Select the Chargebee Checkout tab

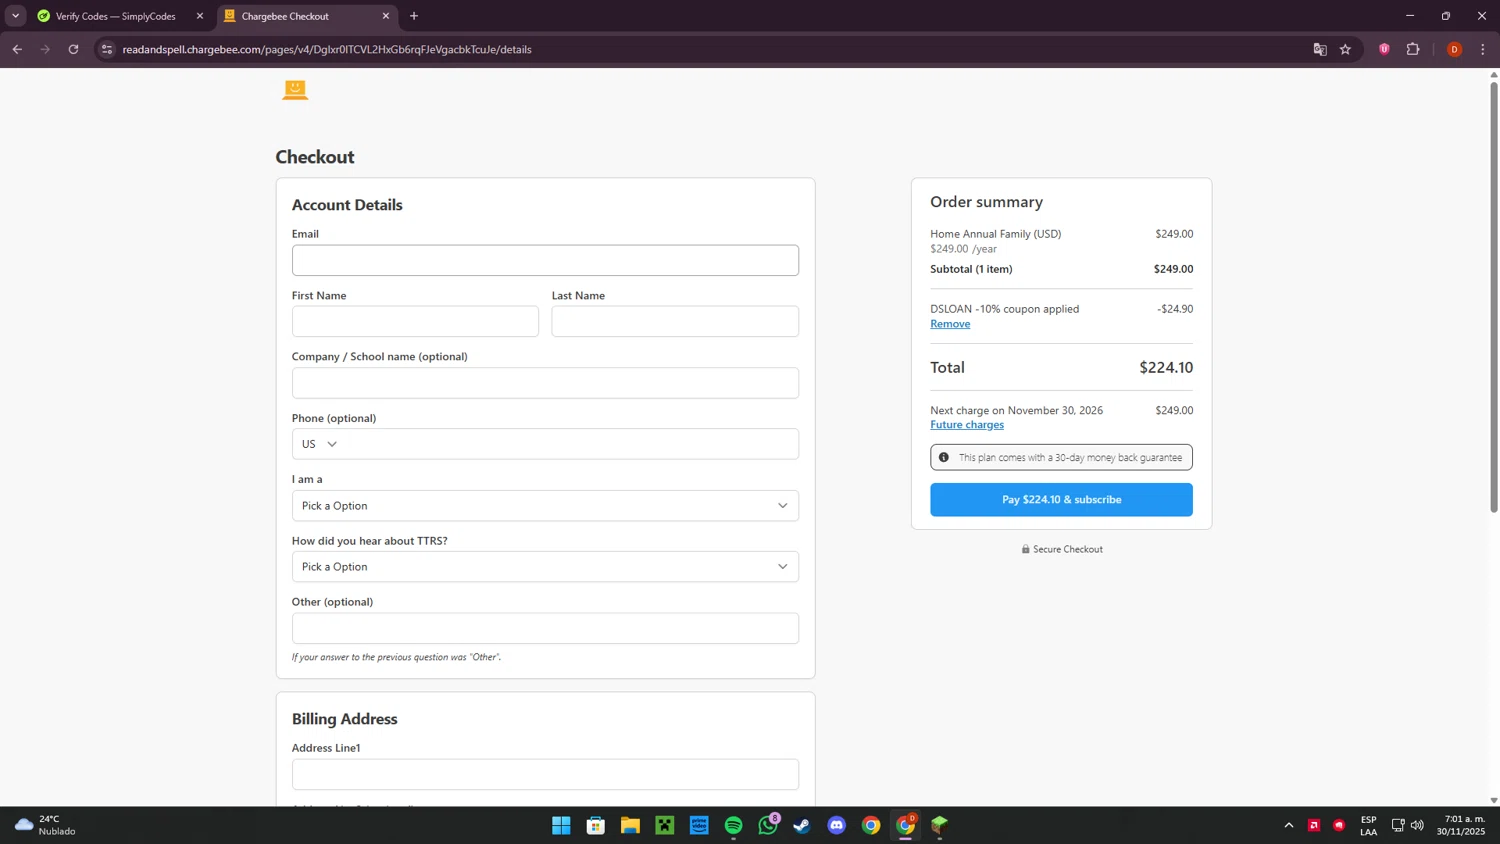[x=307, y=16]
